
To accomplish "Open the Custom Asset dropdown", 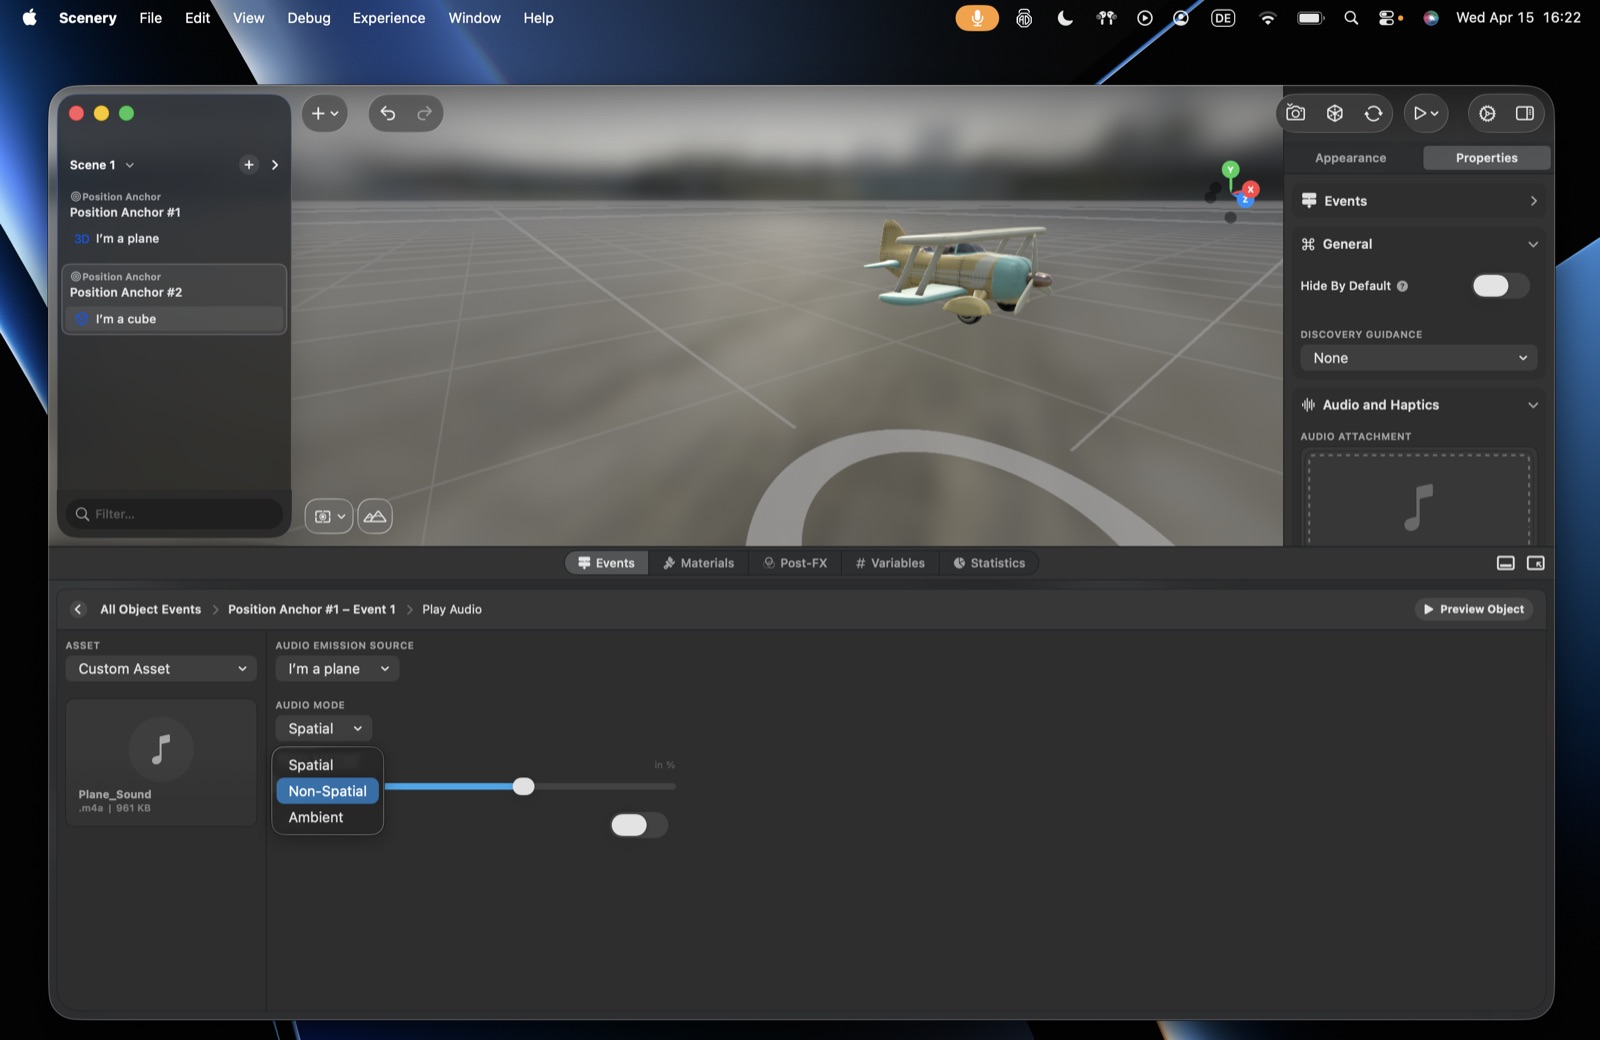I will pyautogui.click(x=161, y=669).
